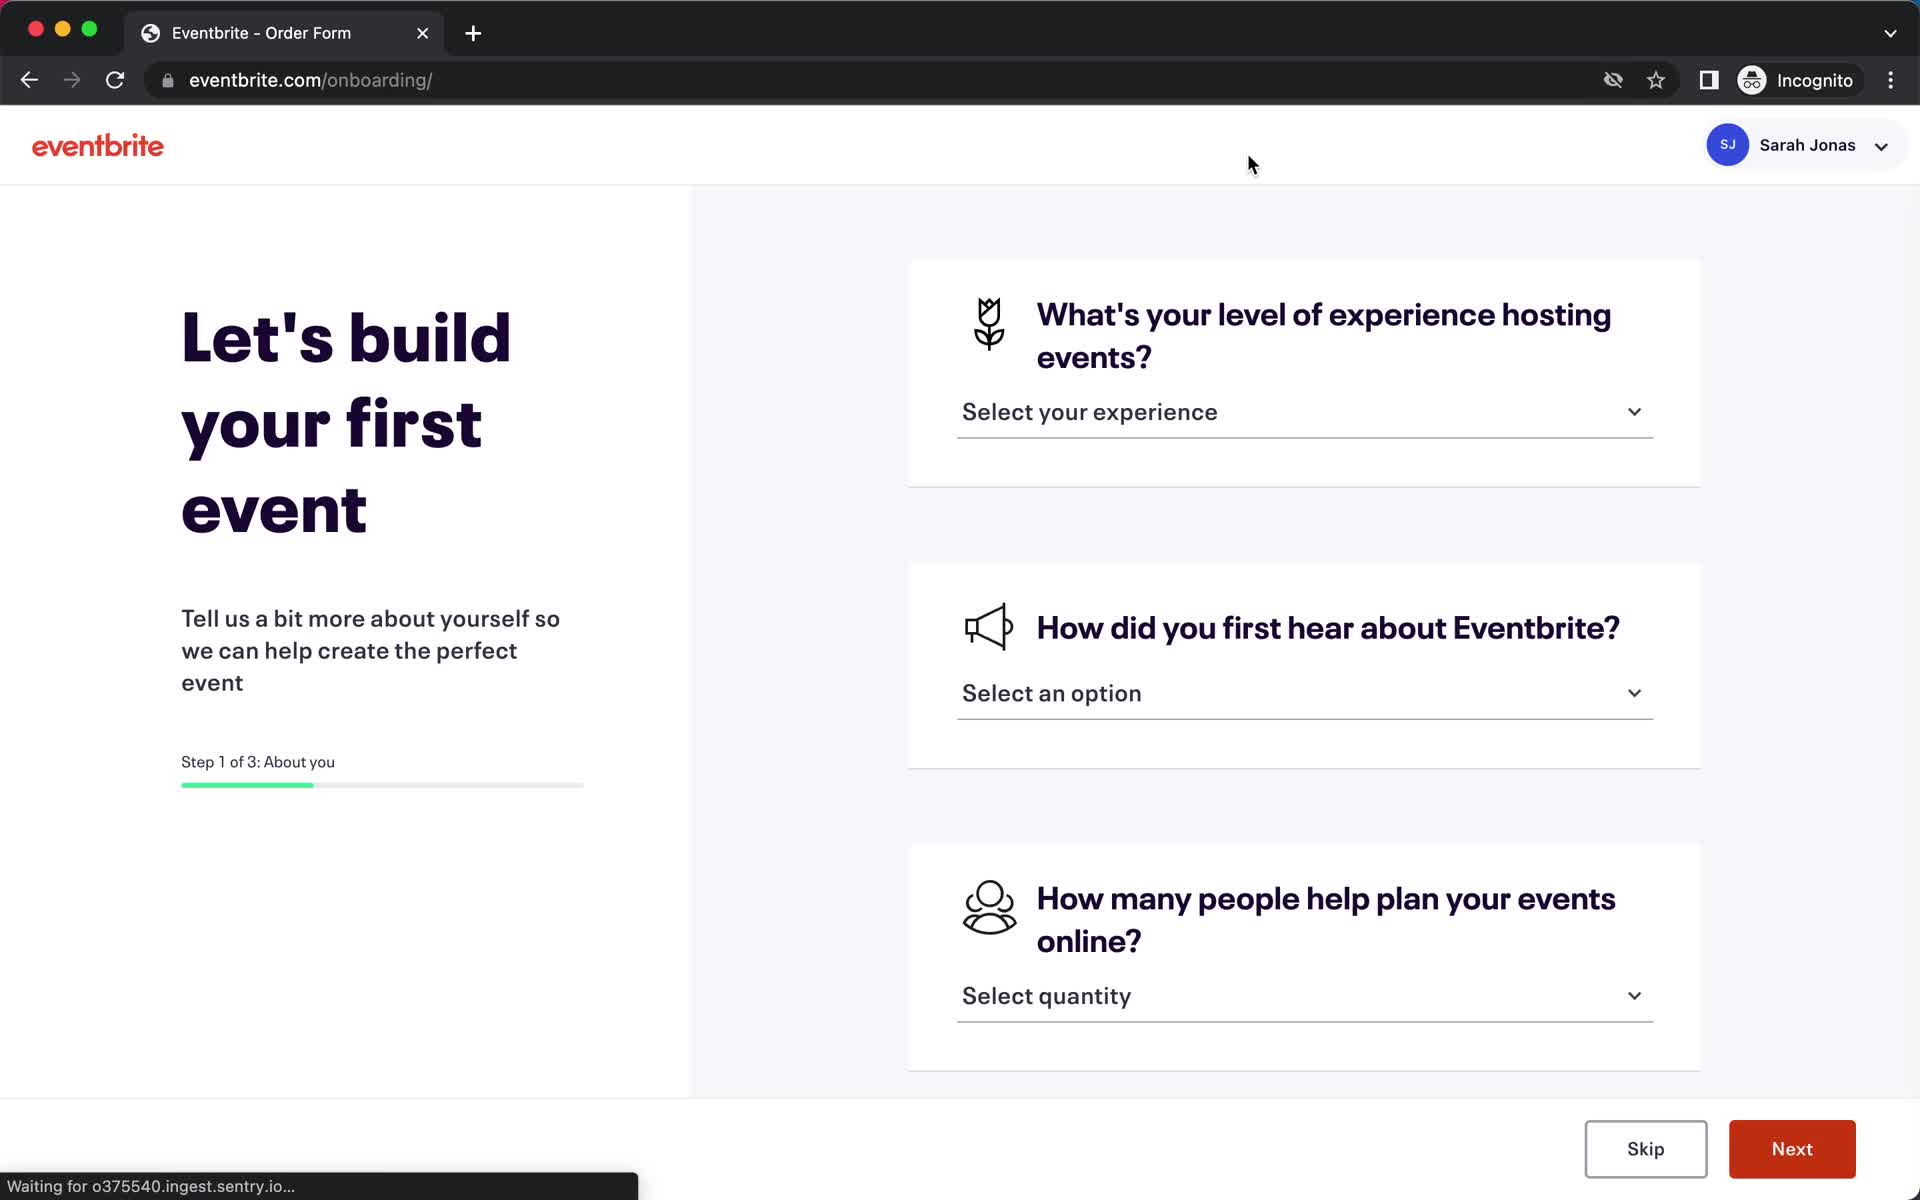Click the quantity dropdown chevron arrow

pyautogui.click(x=1634, y=996)
